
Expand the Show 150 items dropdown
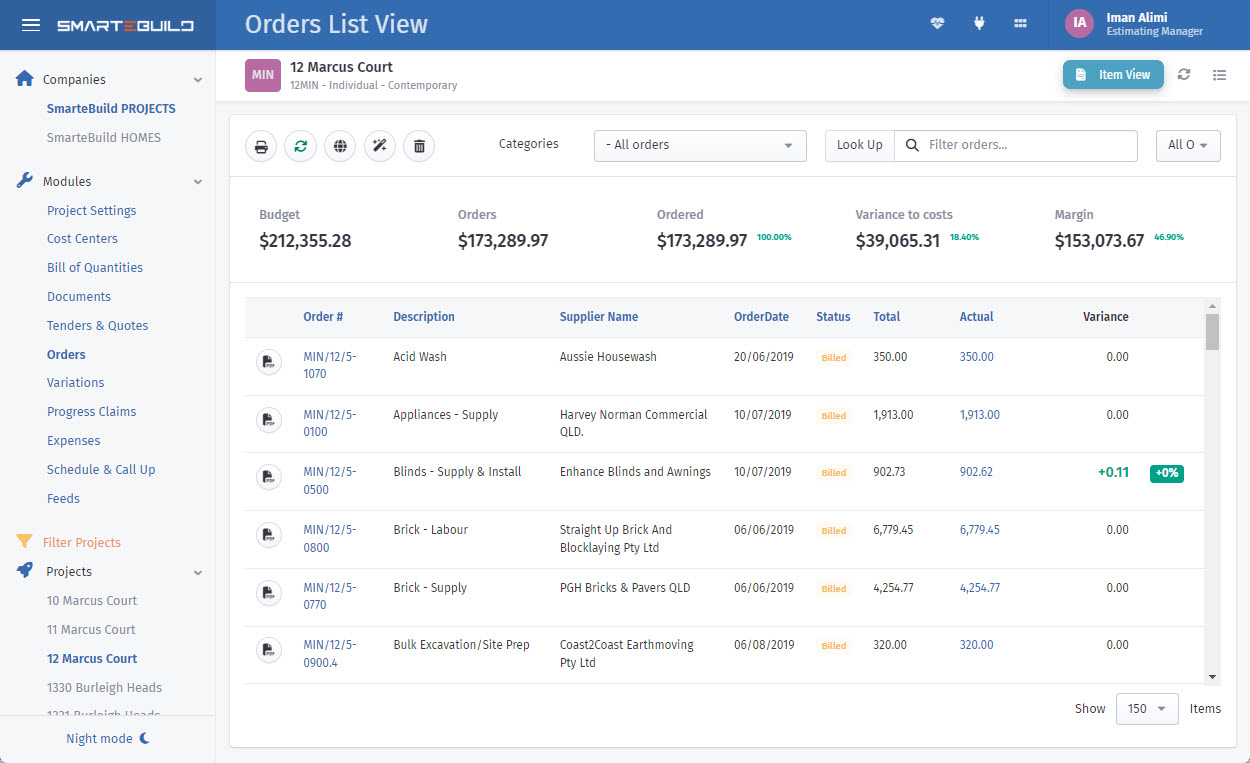tap(1146, 708)
